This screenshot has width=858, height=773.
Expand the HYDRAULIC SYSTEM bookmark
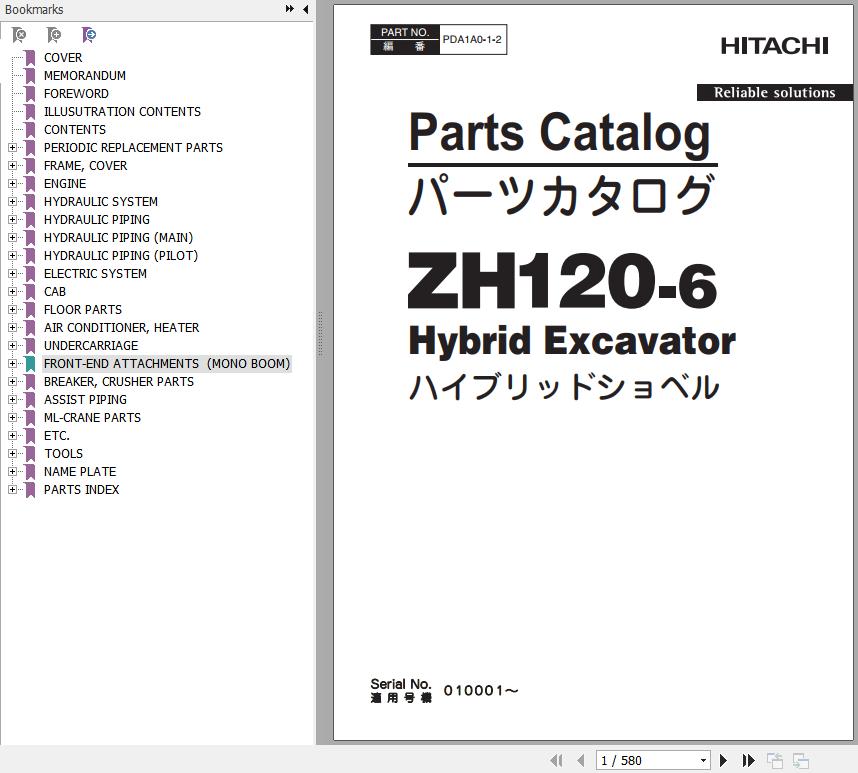(12, 202)
